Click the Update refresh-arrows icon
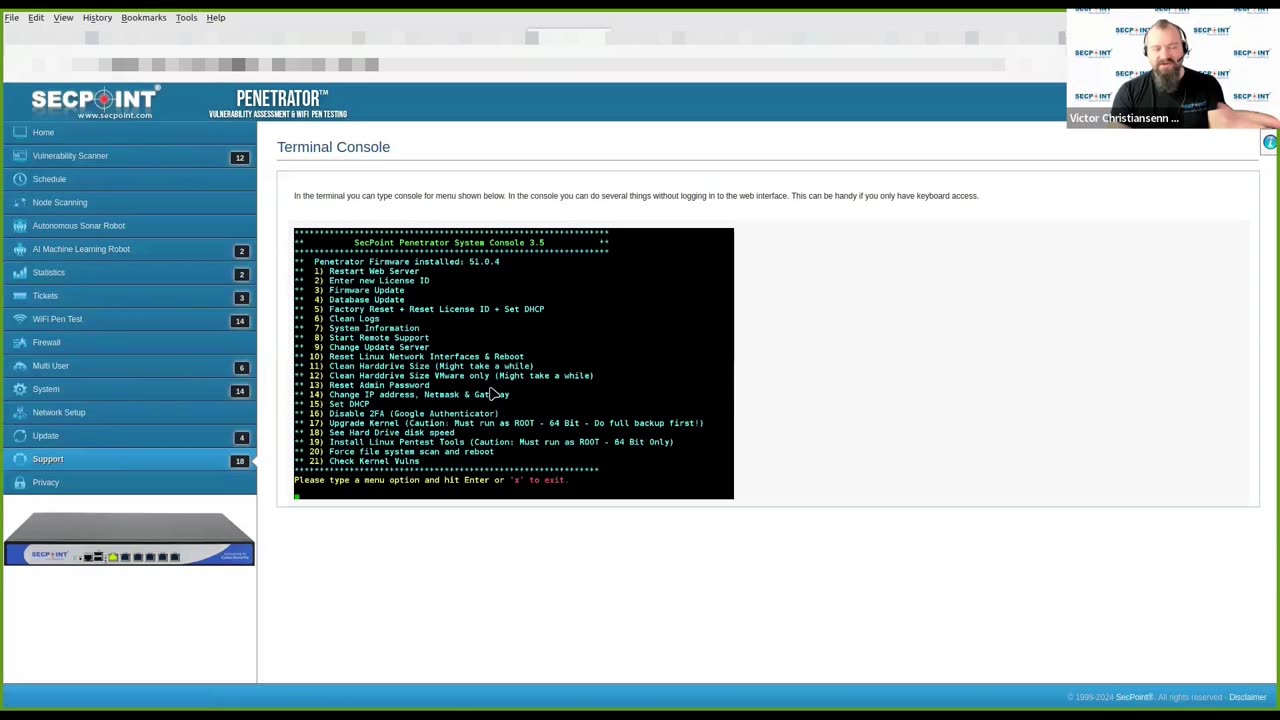This screenshot has height=720, width=1280. (20, 436)
